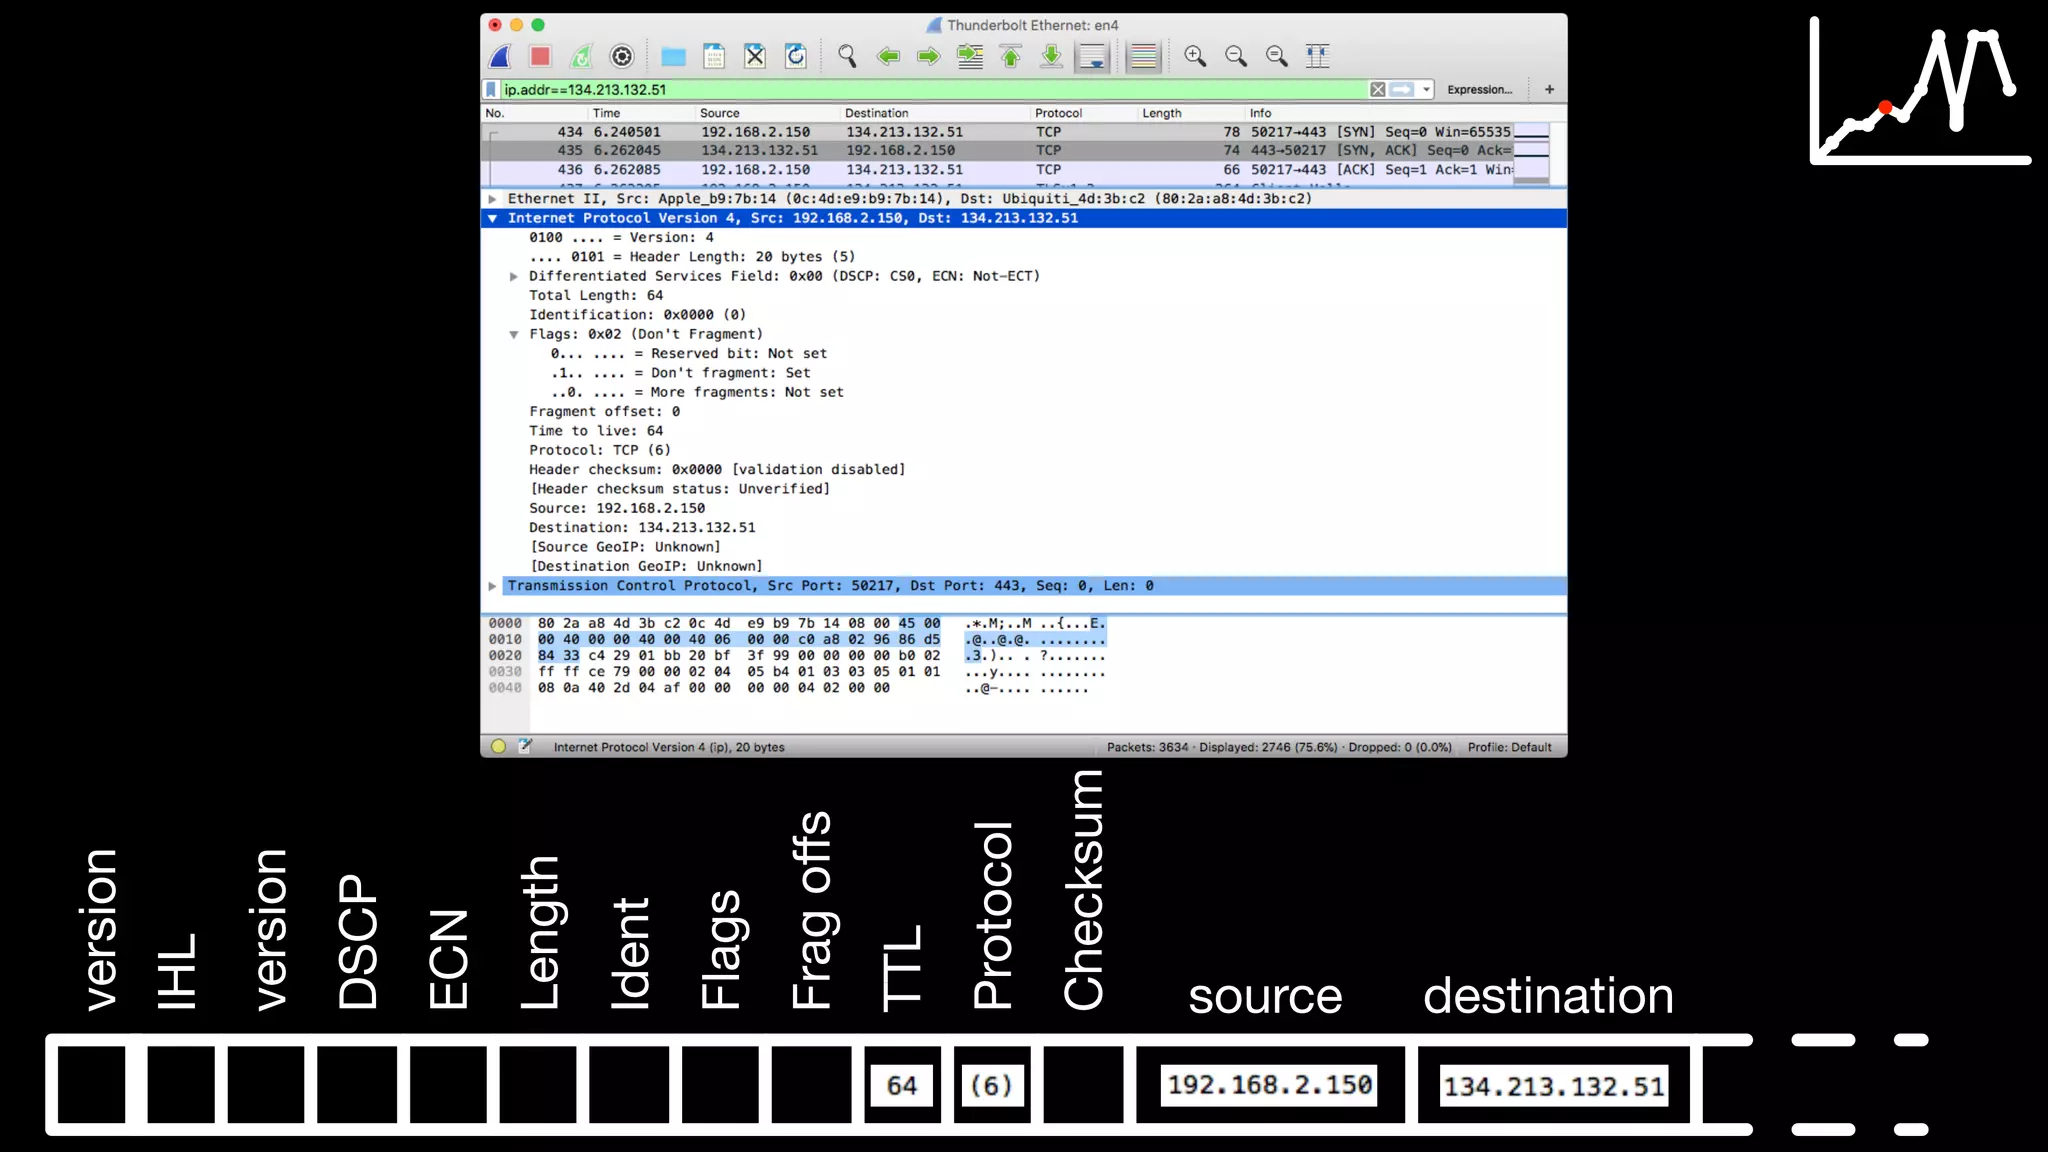Sort by the Time column header
Screen dimensions: 2048x1152
pyautogui.click(x=641, y=113)
